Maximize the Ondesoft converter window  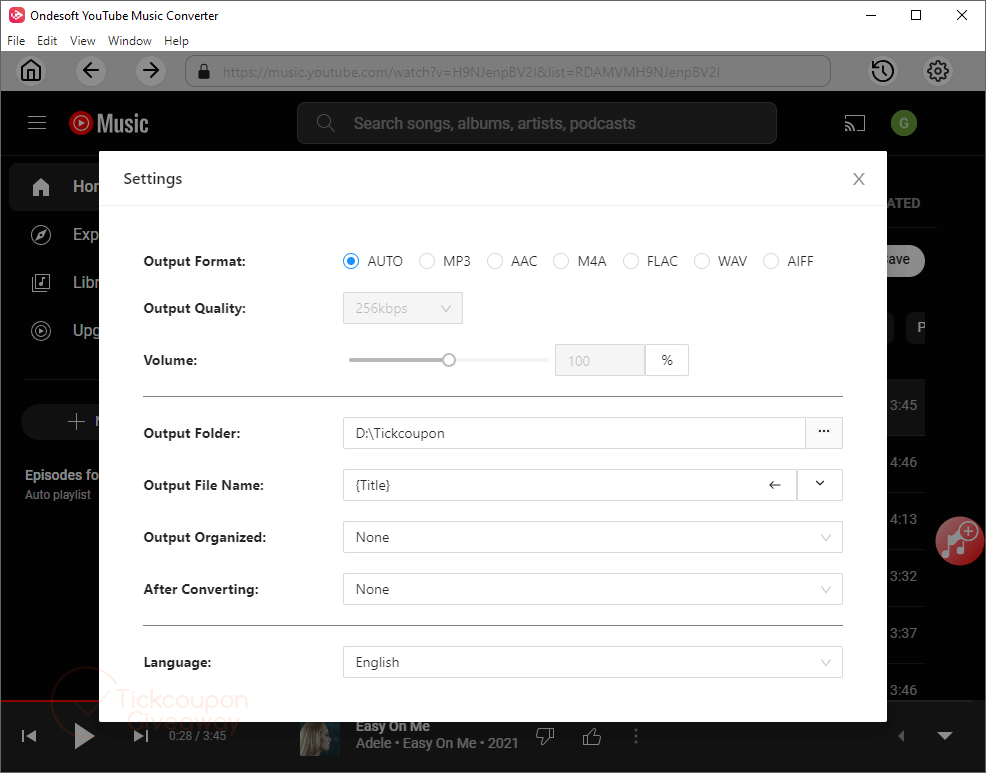point(916,15)
